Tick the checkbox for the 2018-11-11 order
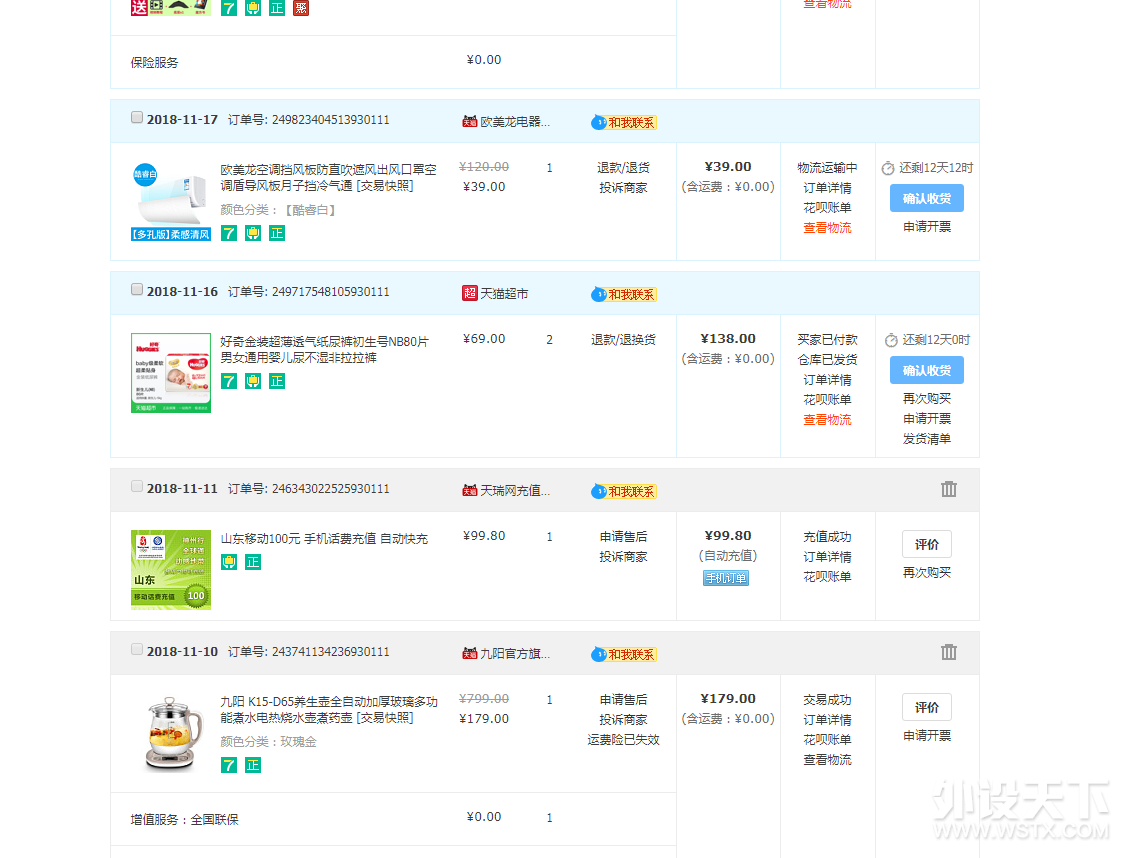Viewport: 1128px width, 858px height. pyautogui.click(x=137, y=486)
